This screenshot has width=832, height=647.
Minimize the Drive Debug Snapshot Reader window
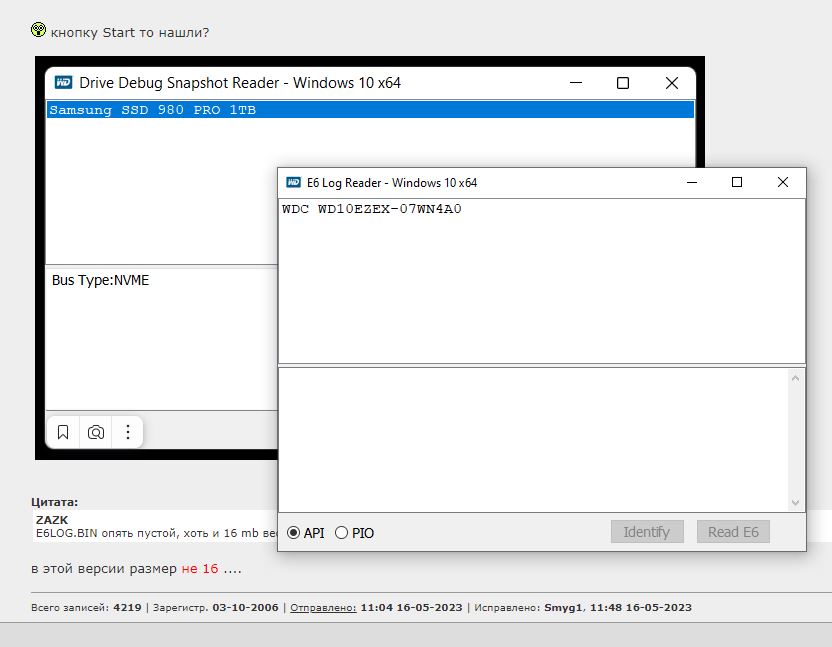[x=576, y=83]
